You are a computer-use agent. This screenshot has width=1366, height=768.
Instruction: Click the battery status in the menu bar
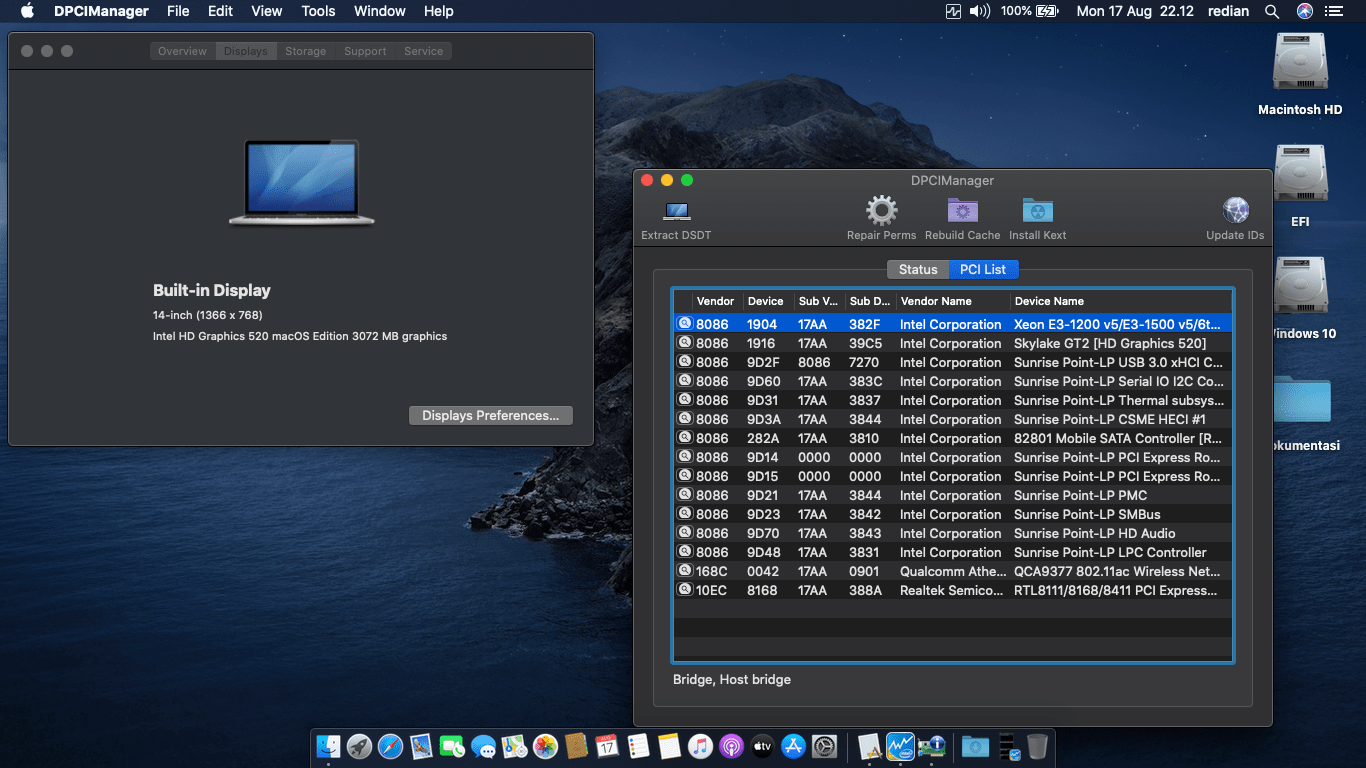[1029, 11]
